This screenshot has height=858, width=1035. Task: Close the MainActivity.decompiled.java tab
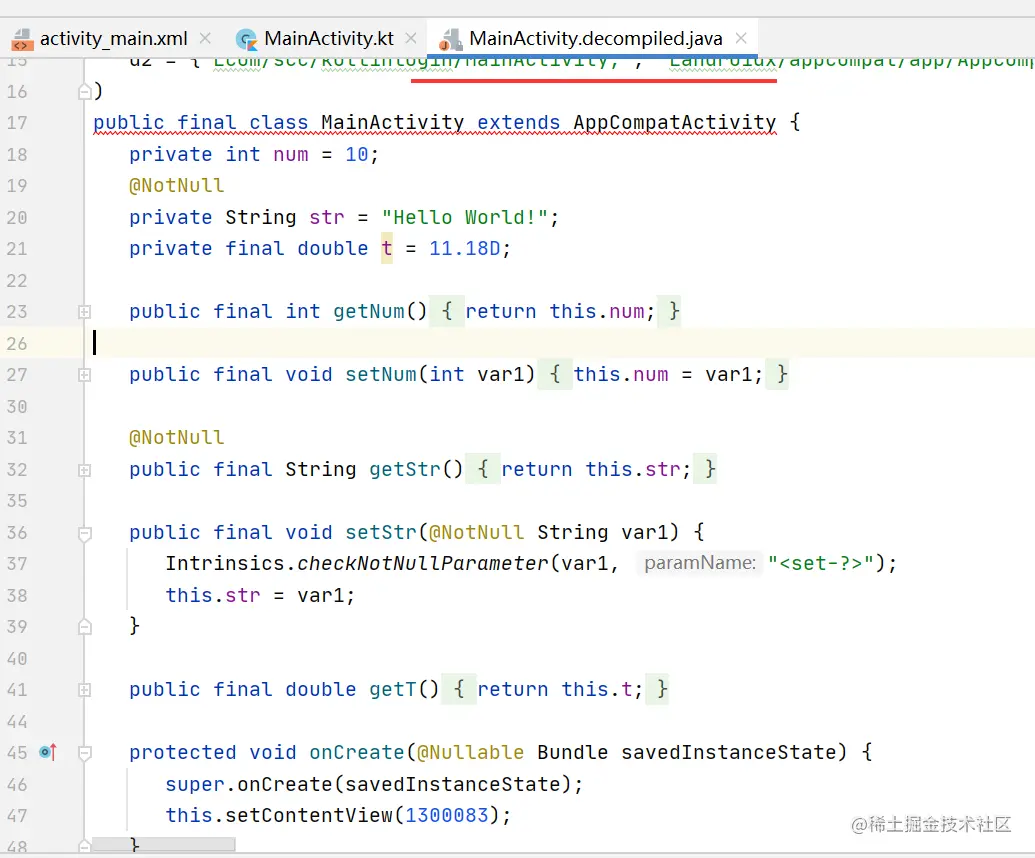(741, 38)
